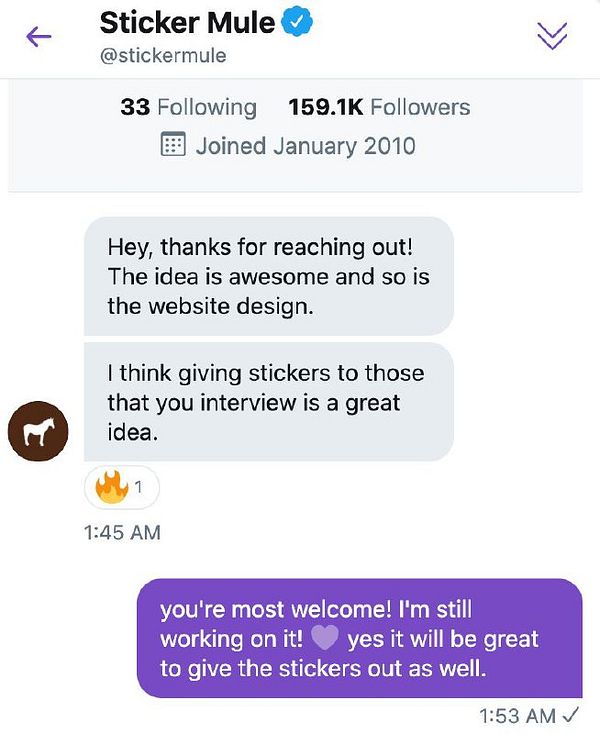
Task: Go back using the purple arrow
Action: [x=39, y=37]
